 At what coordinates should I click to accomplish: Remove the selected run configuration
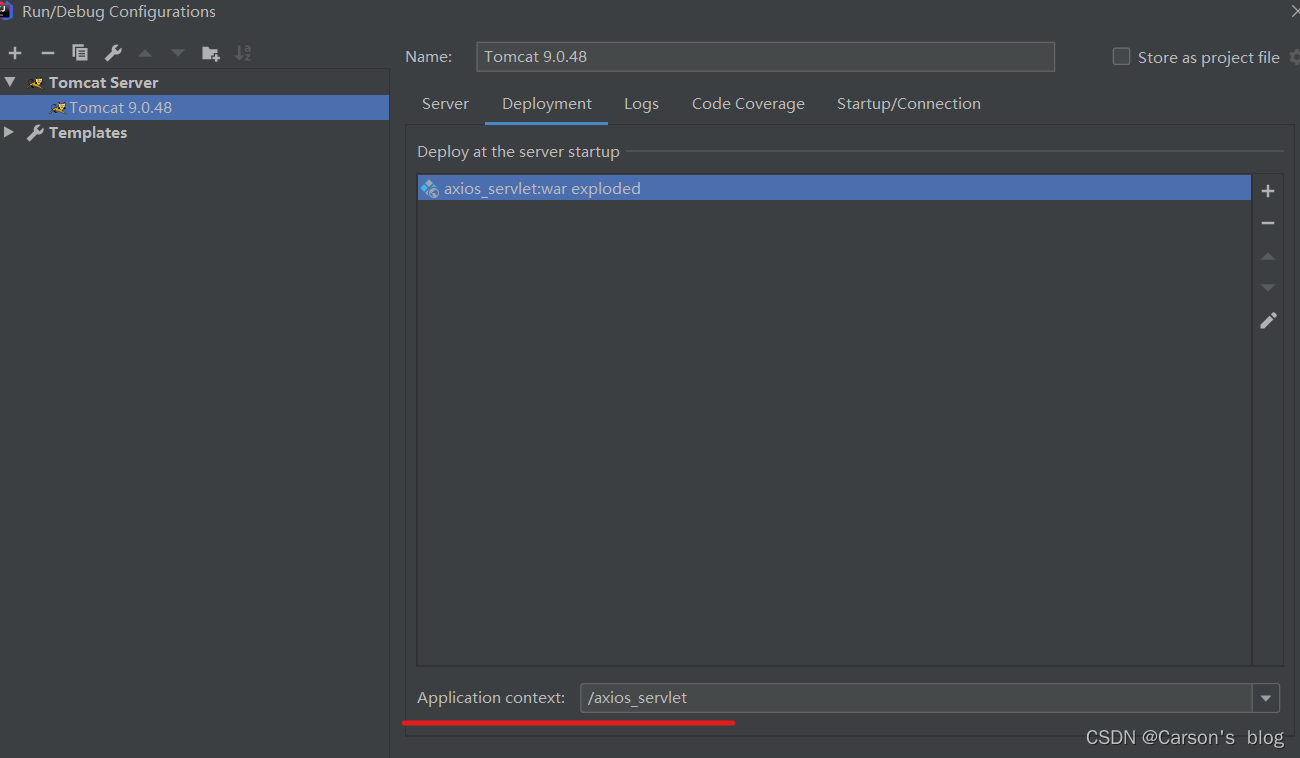pos(47,53)
